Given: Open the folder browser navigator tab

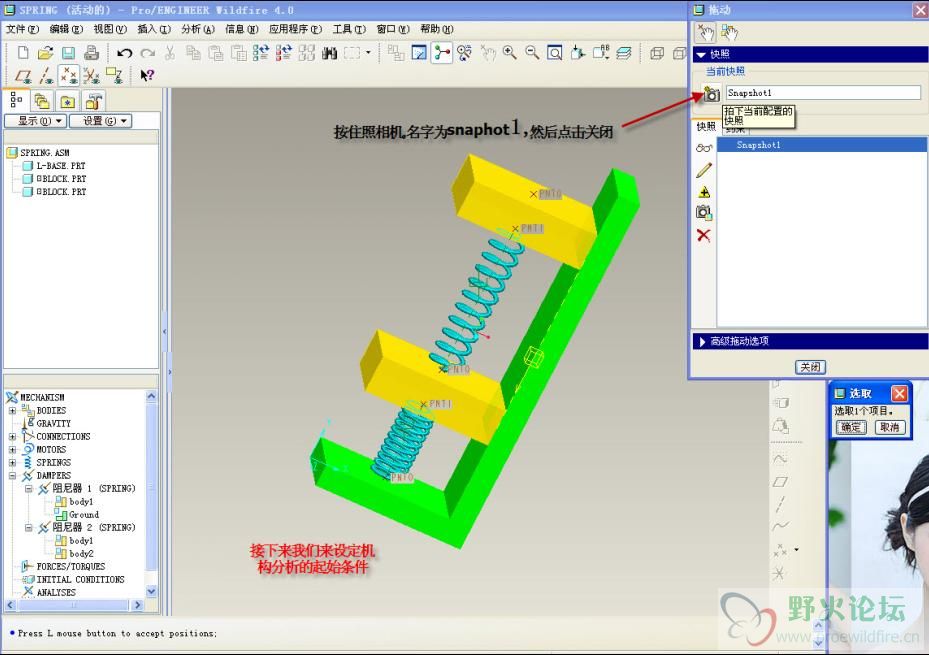Looking at the screenshot, I should (x=41, y=101).
